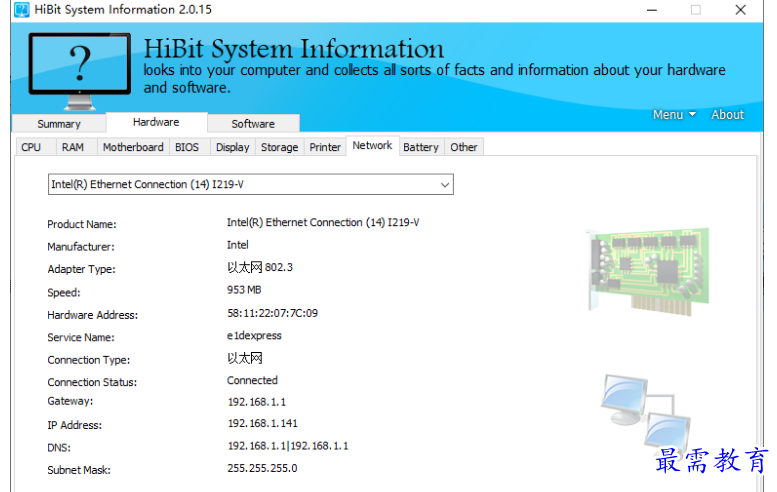The width and height of the screenshot is (777, 492).
Task: Open the CPU sub-tab
Action: (31, 147)
